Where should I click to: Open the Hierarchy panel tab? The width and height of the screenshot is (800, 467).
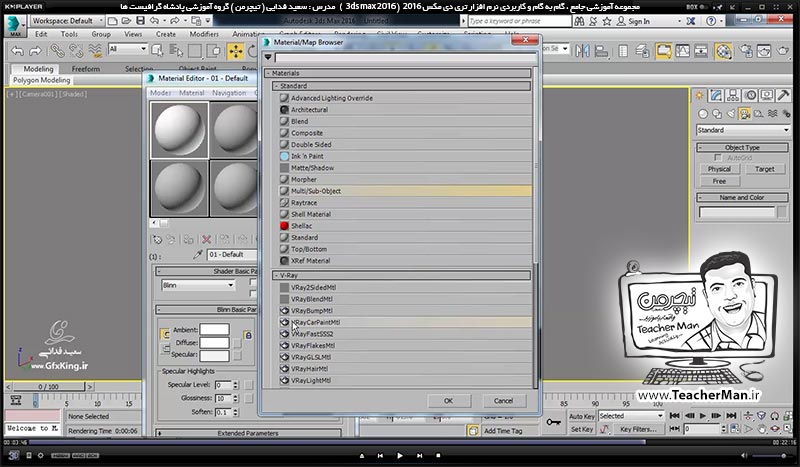[733, 95]
